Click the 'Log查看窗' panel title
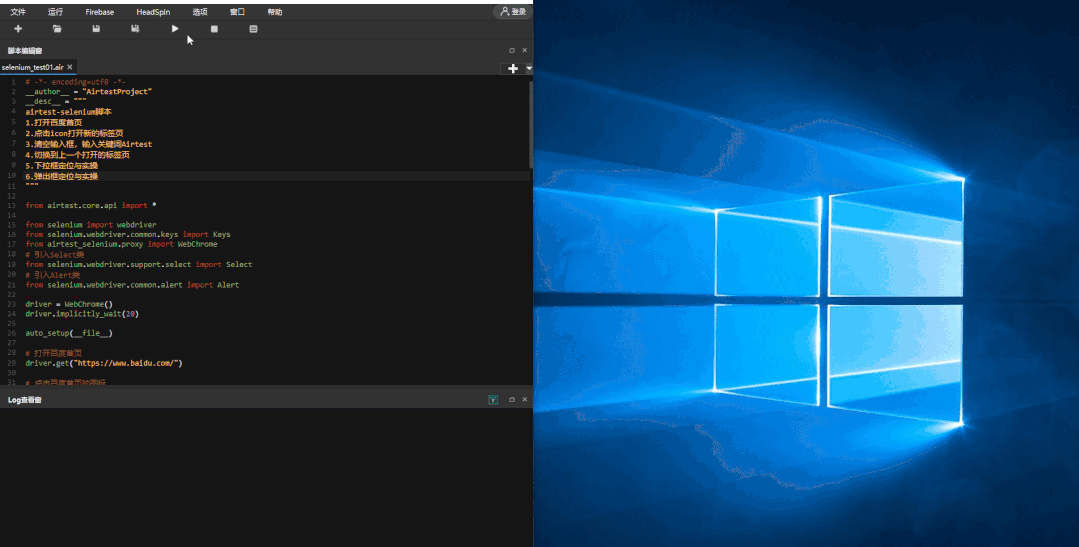1079x547 pixels. [x=25, y=400]
